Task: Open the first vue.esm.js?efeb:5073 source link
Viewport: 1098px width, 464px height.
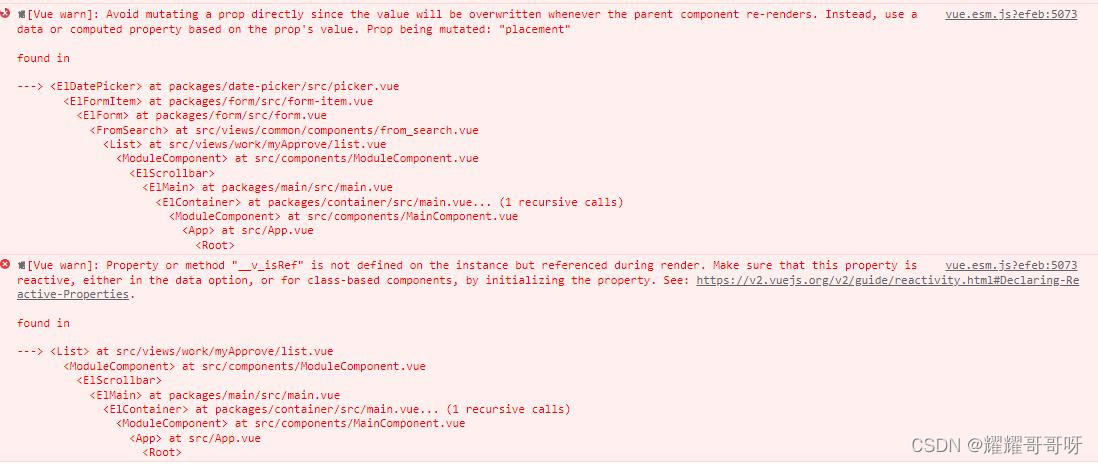Action: 1010,14
